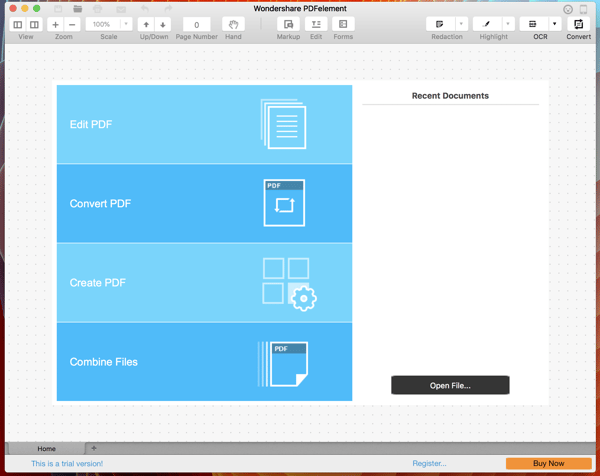Open the Forms tool
Screen dimensions: 600x476
point(343,24)
